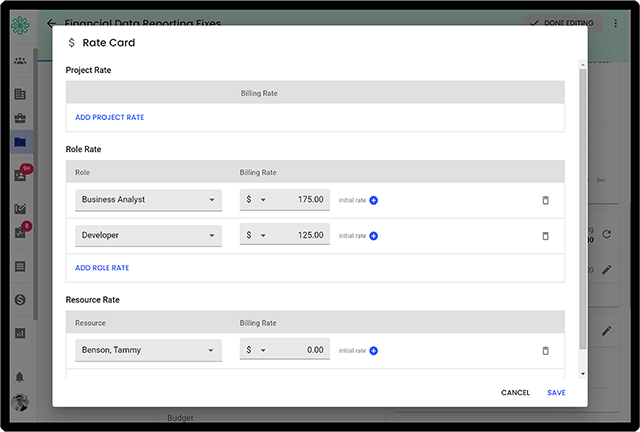640x432 pixels.
Task: Click plus icon beside Benson, Tammy initial rate
Action: (374, 351)
